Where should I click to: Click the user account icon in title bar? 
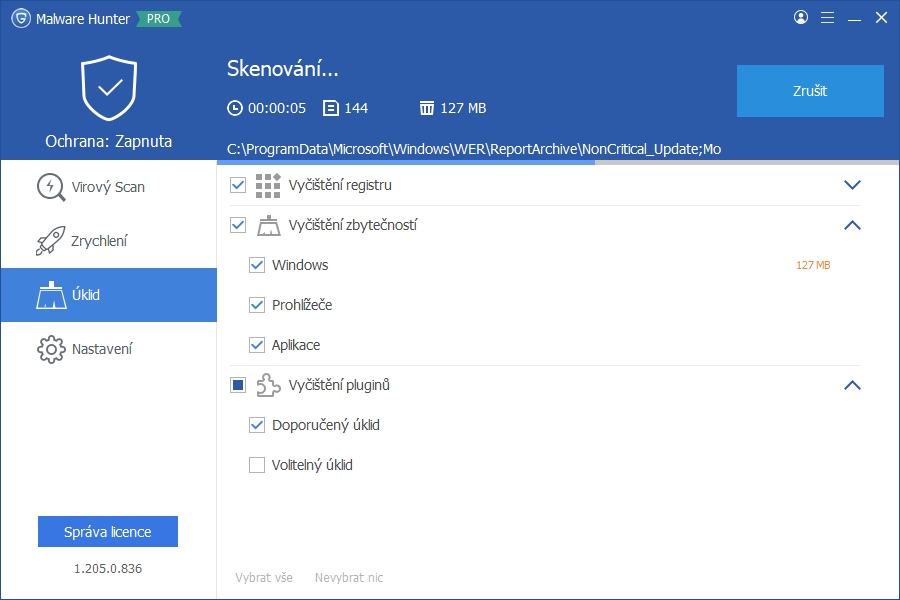(801, 17)
